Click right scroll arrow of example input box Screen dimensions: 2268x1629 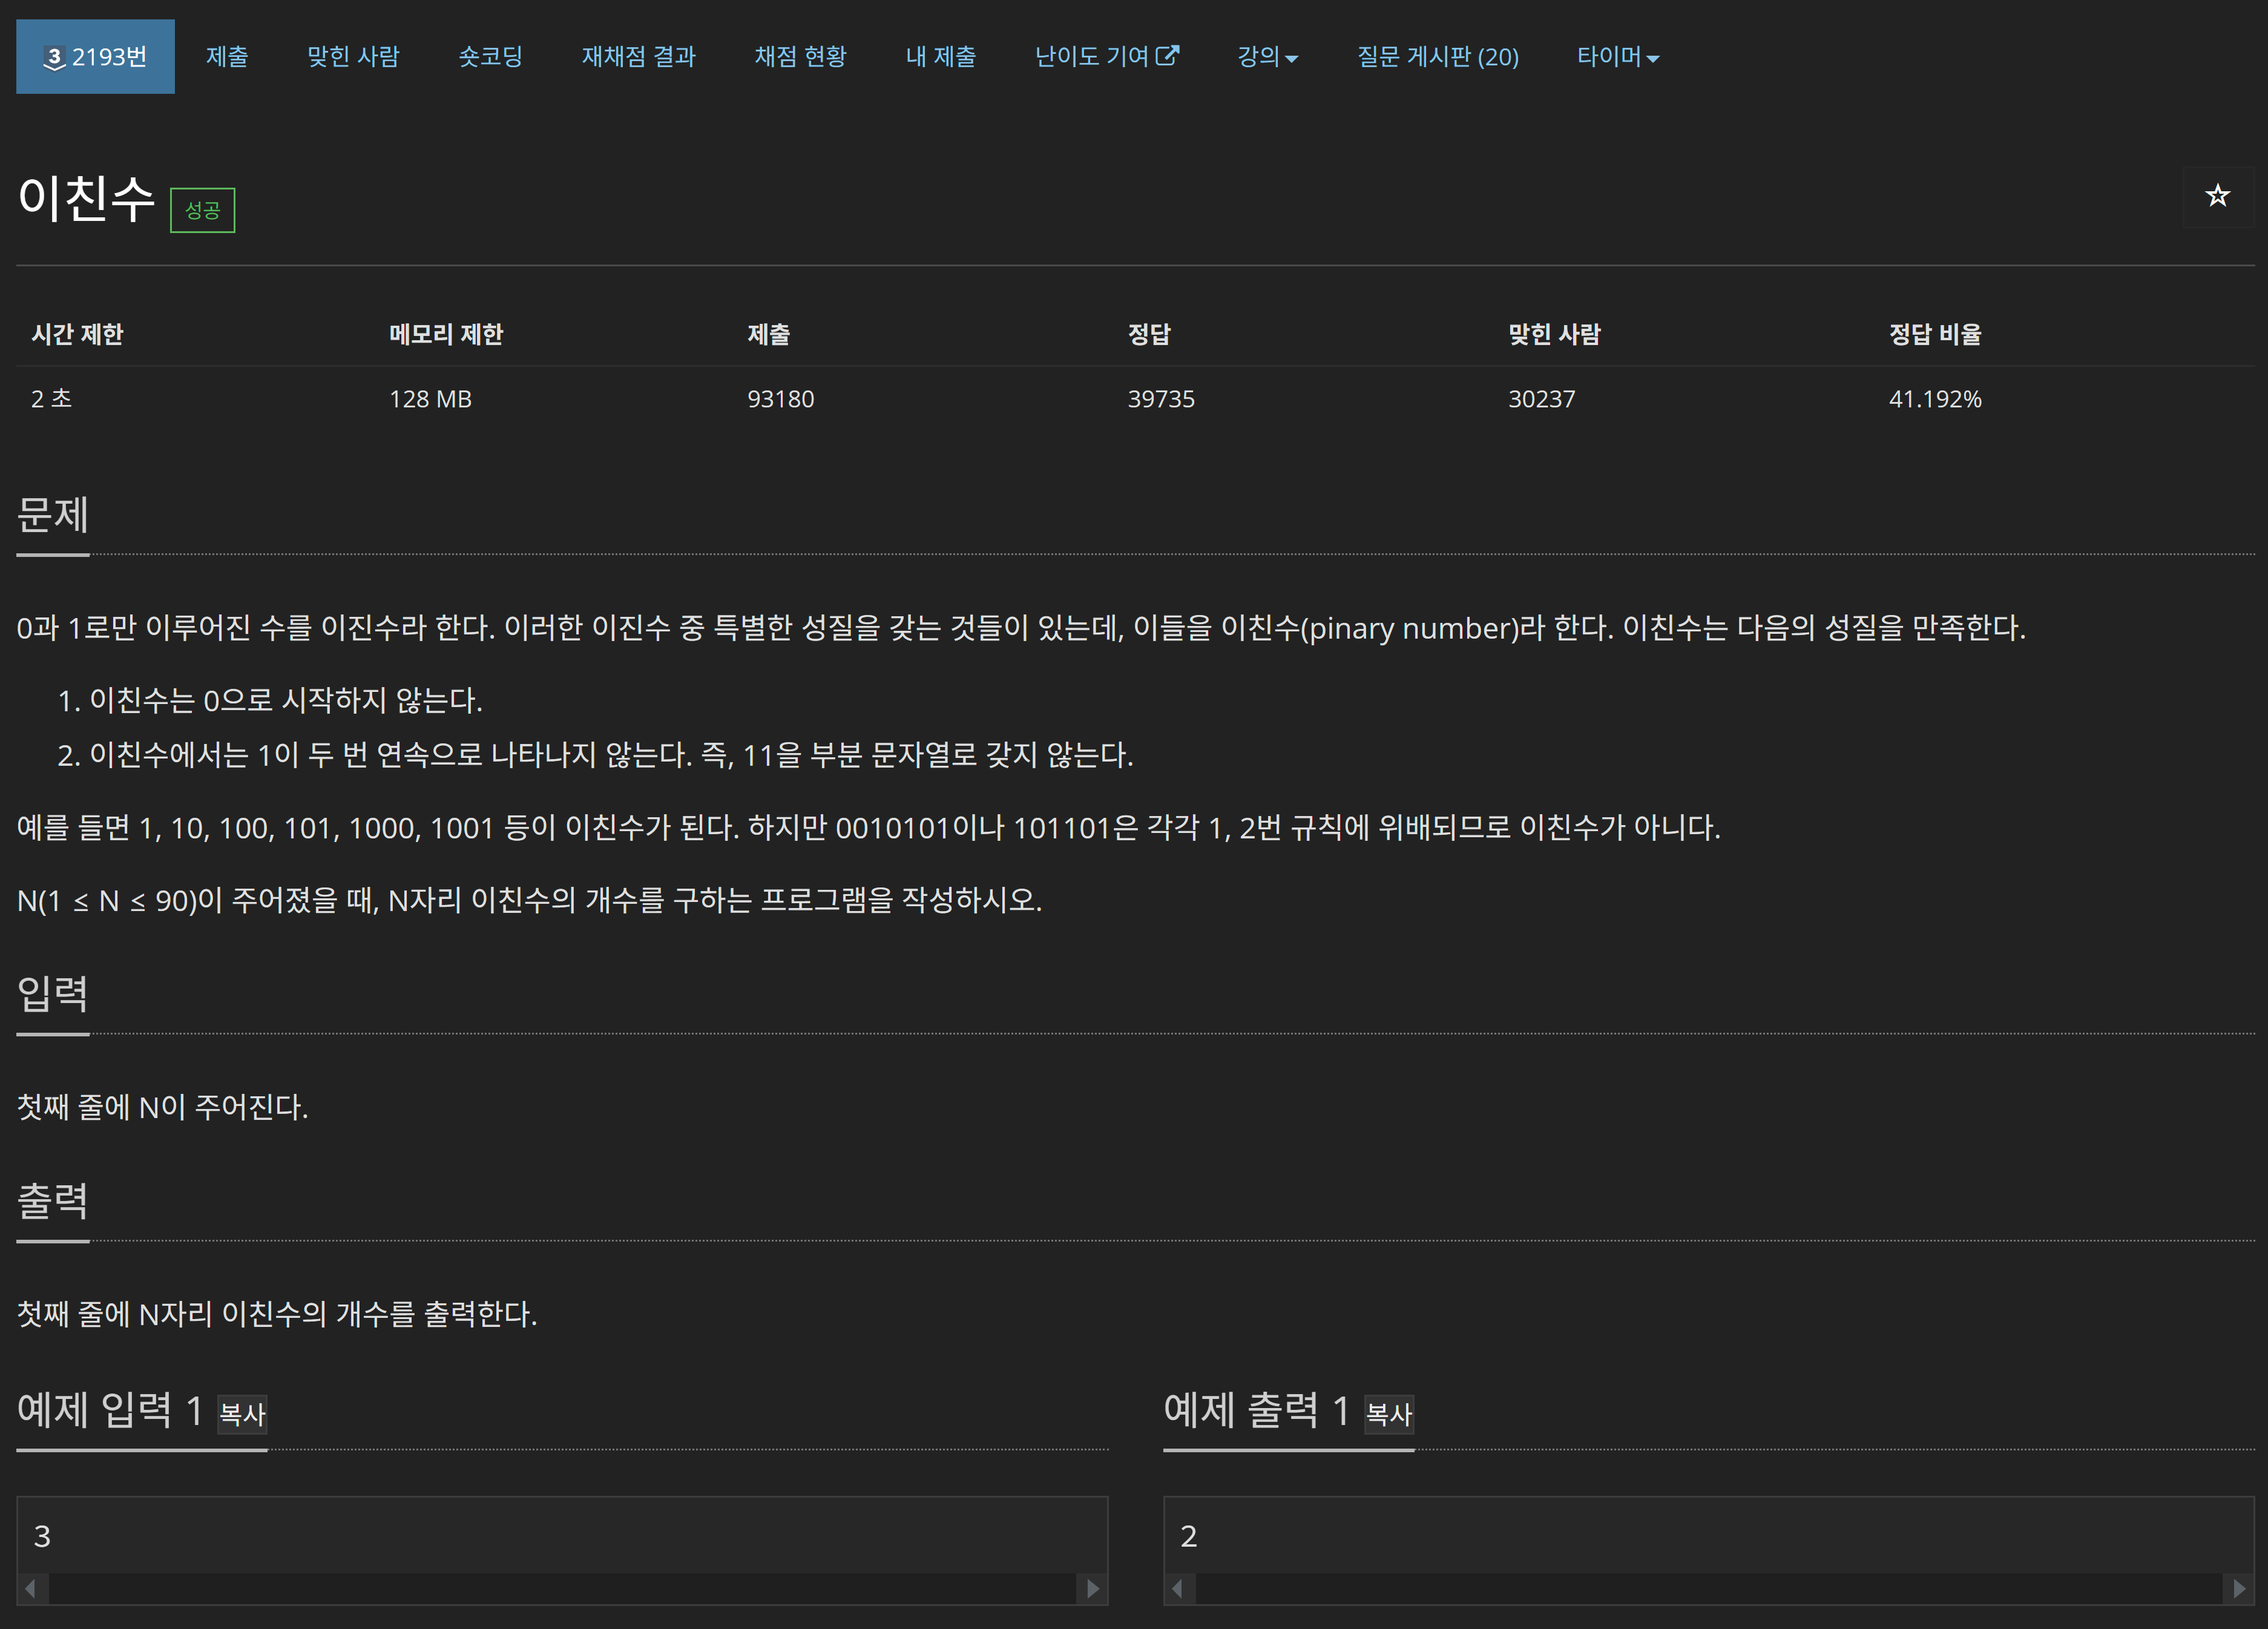(1093, 1588)
